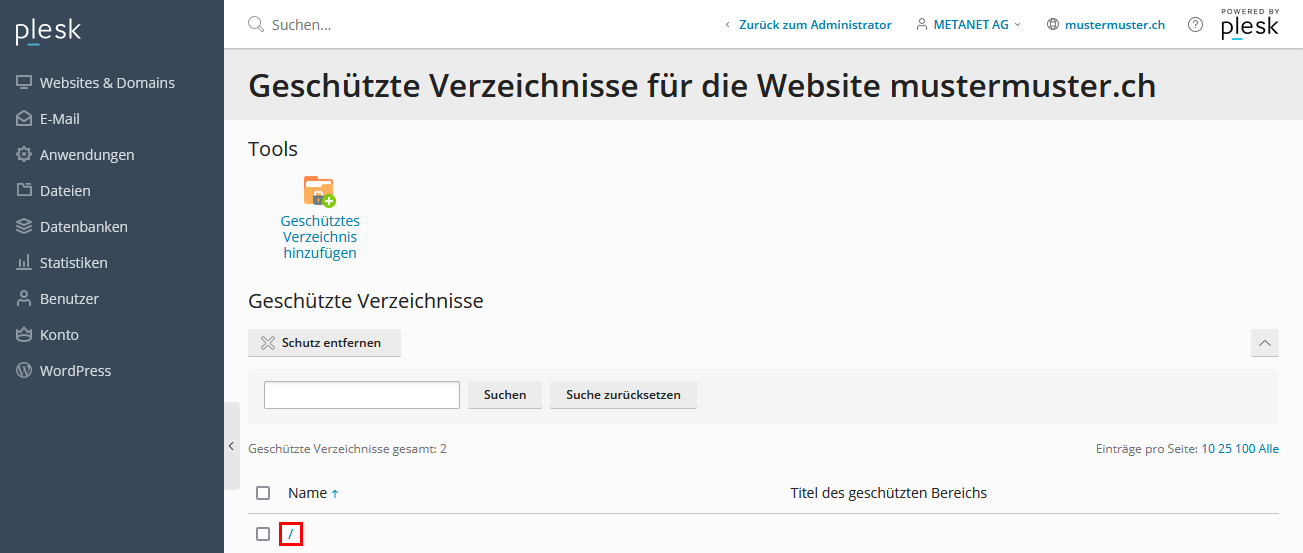Screen dimensions: 1303x553
Task: Click the directory search input field
Action: pos(361,395)
